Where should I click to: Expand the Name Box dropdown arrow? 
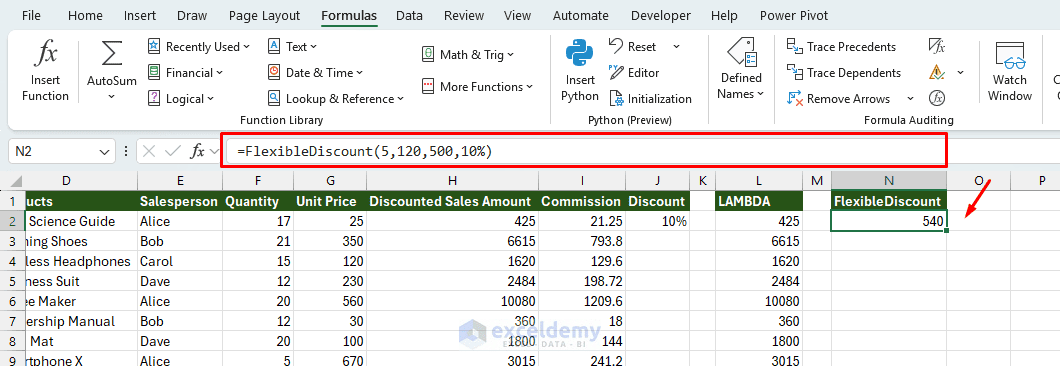pos(104,152)
